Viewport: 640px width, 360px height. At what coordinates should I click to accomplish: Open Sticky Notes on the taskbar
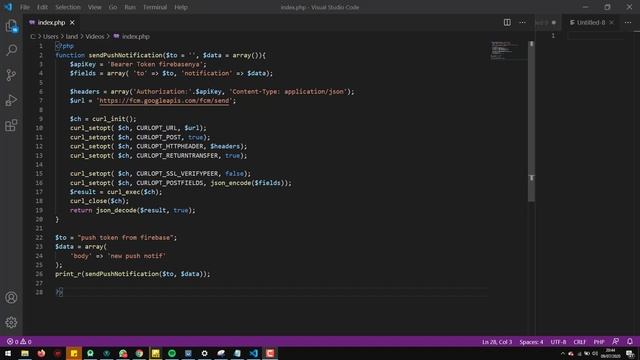[74, 353]
